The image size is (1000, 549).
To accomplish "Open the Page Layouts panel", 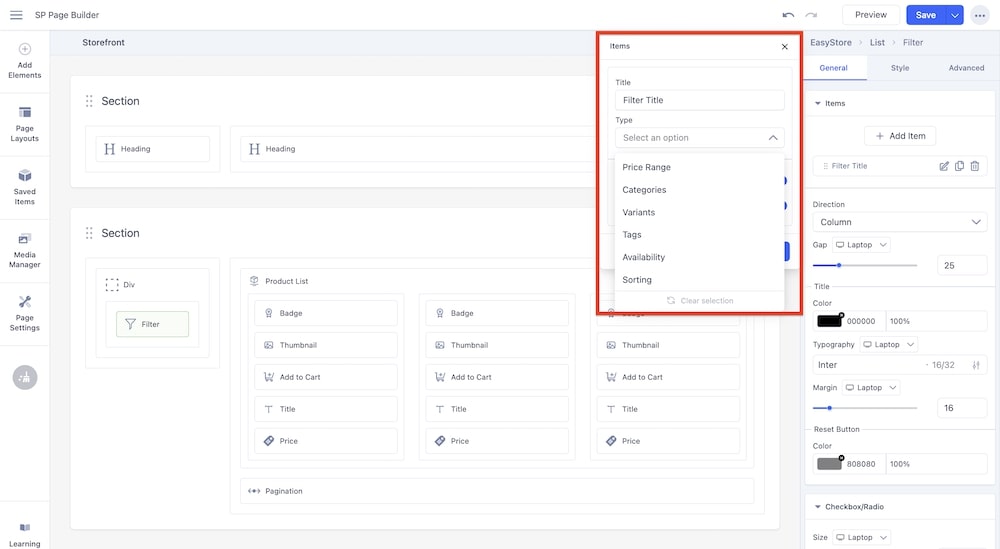I will 25,124.
